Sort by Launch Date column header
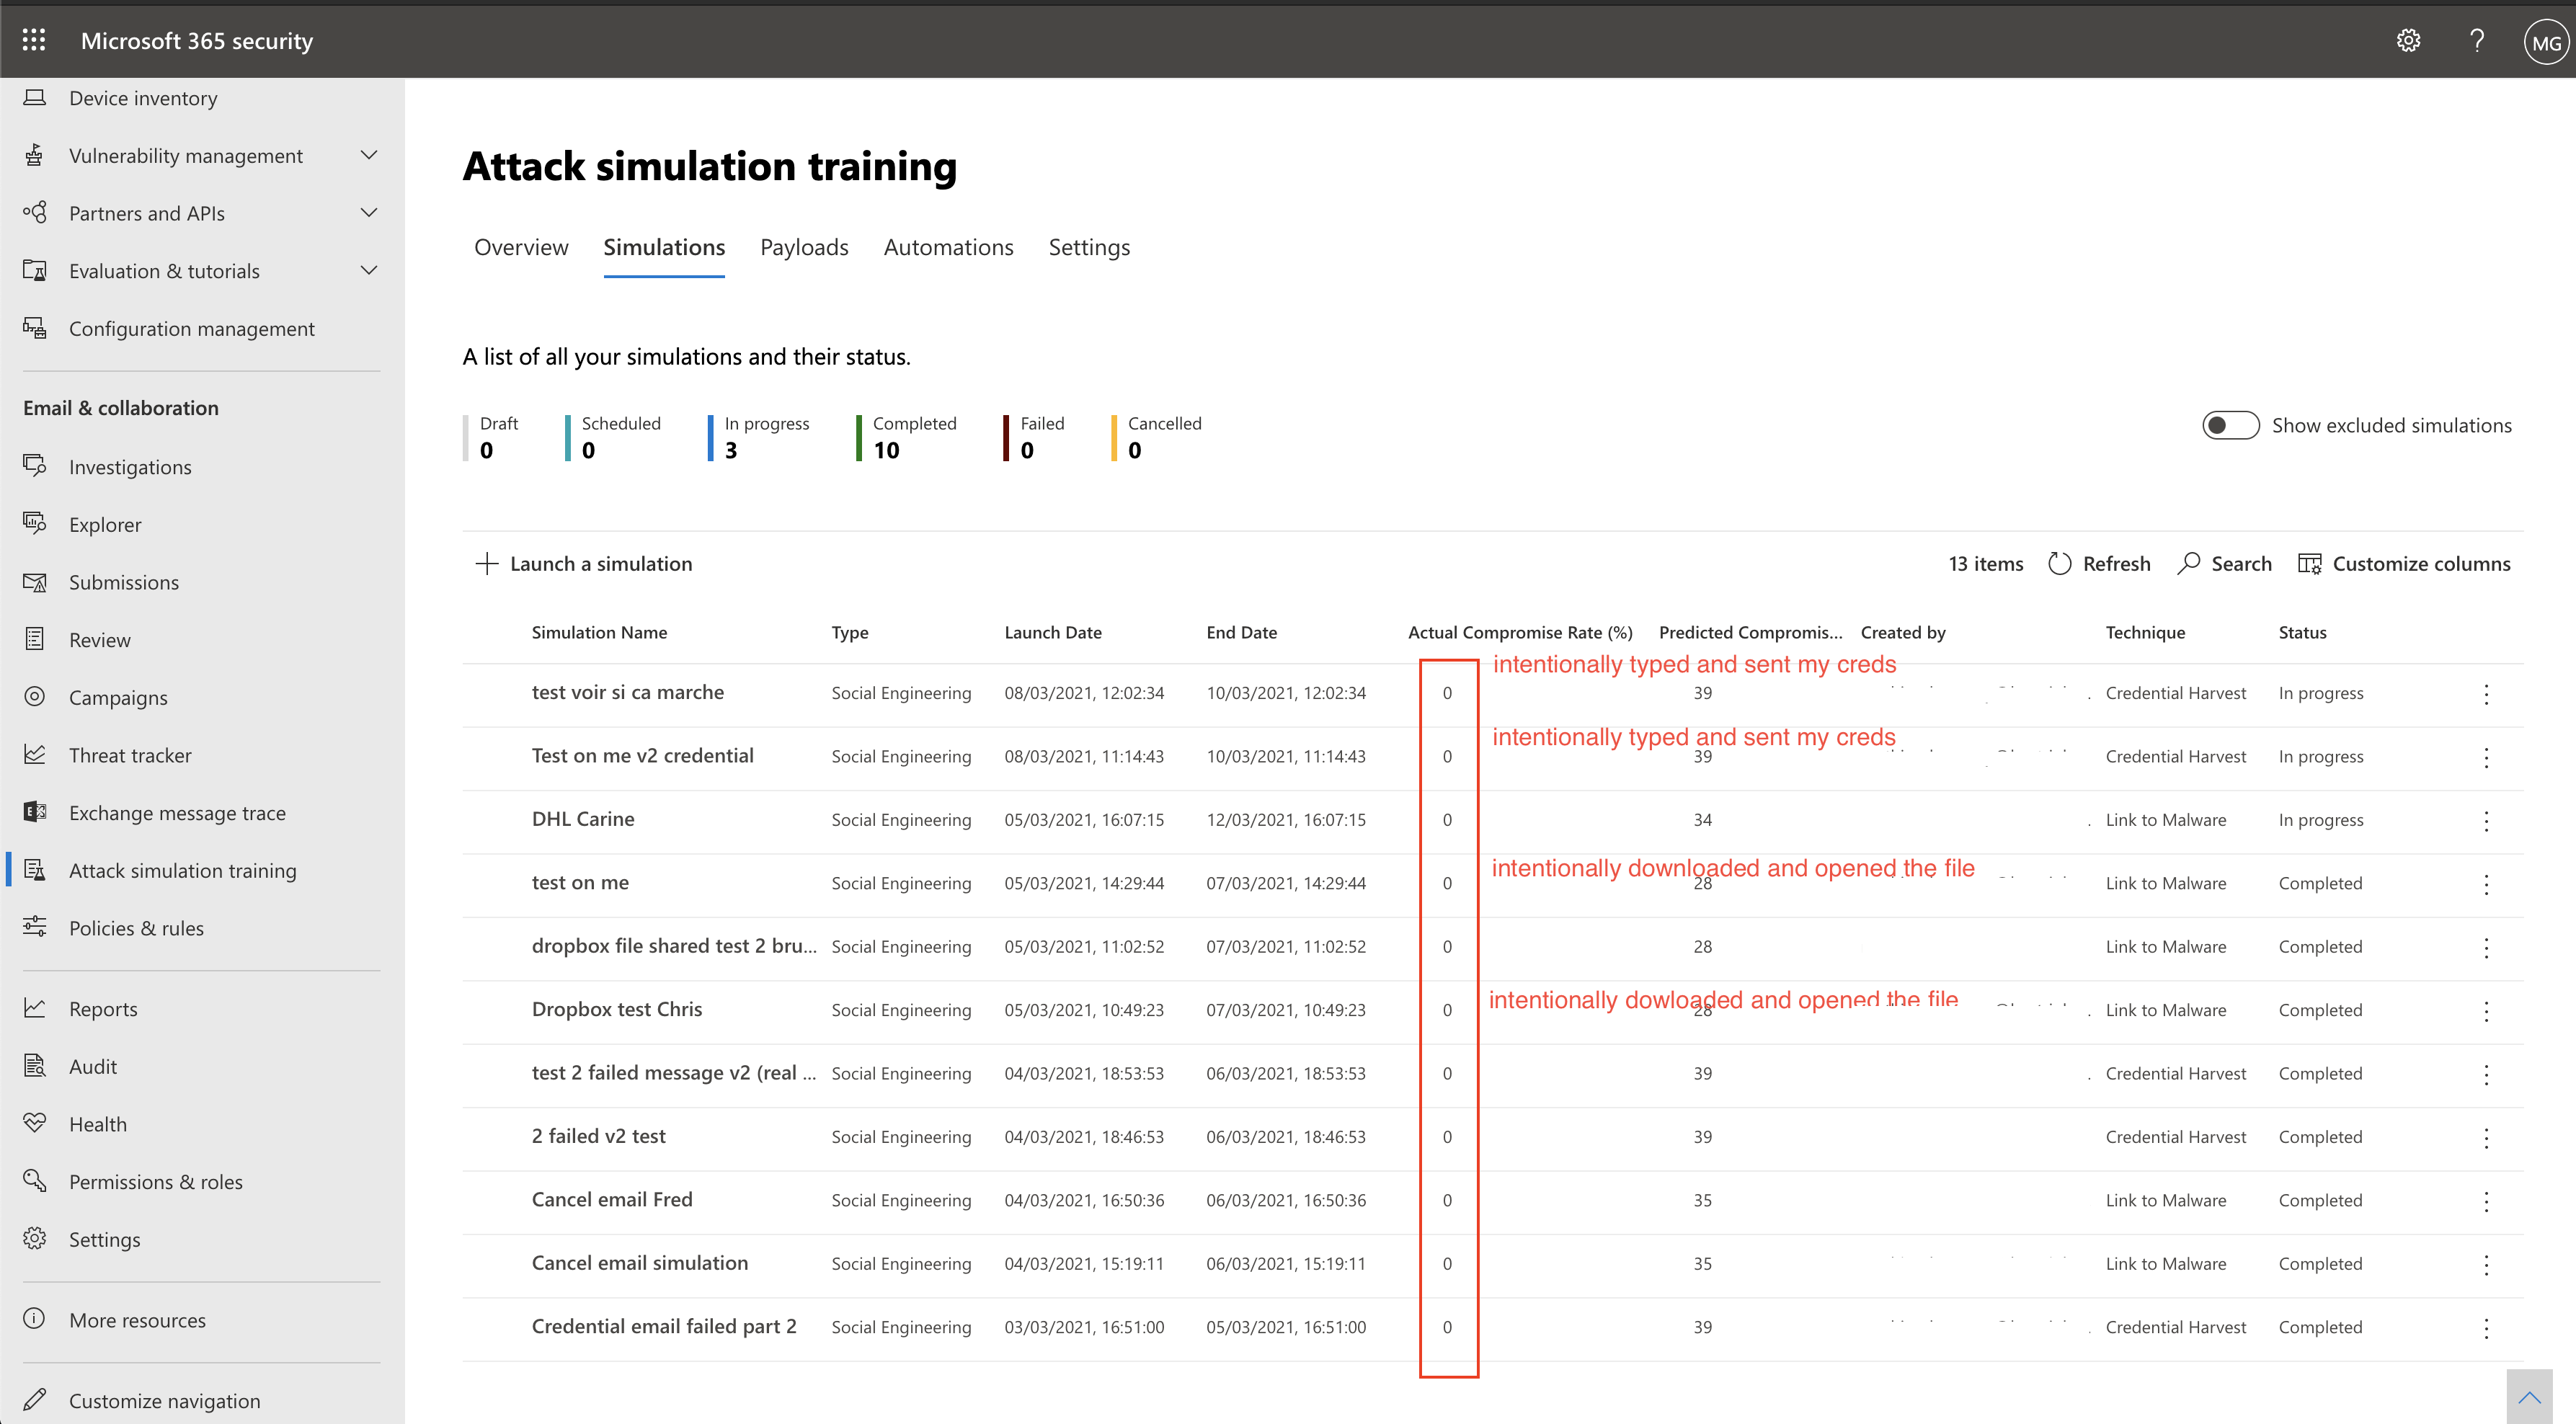 (1053, 632)
